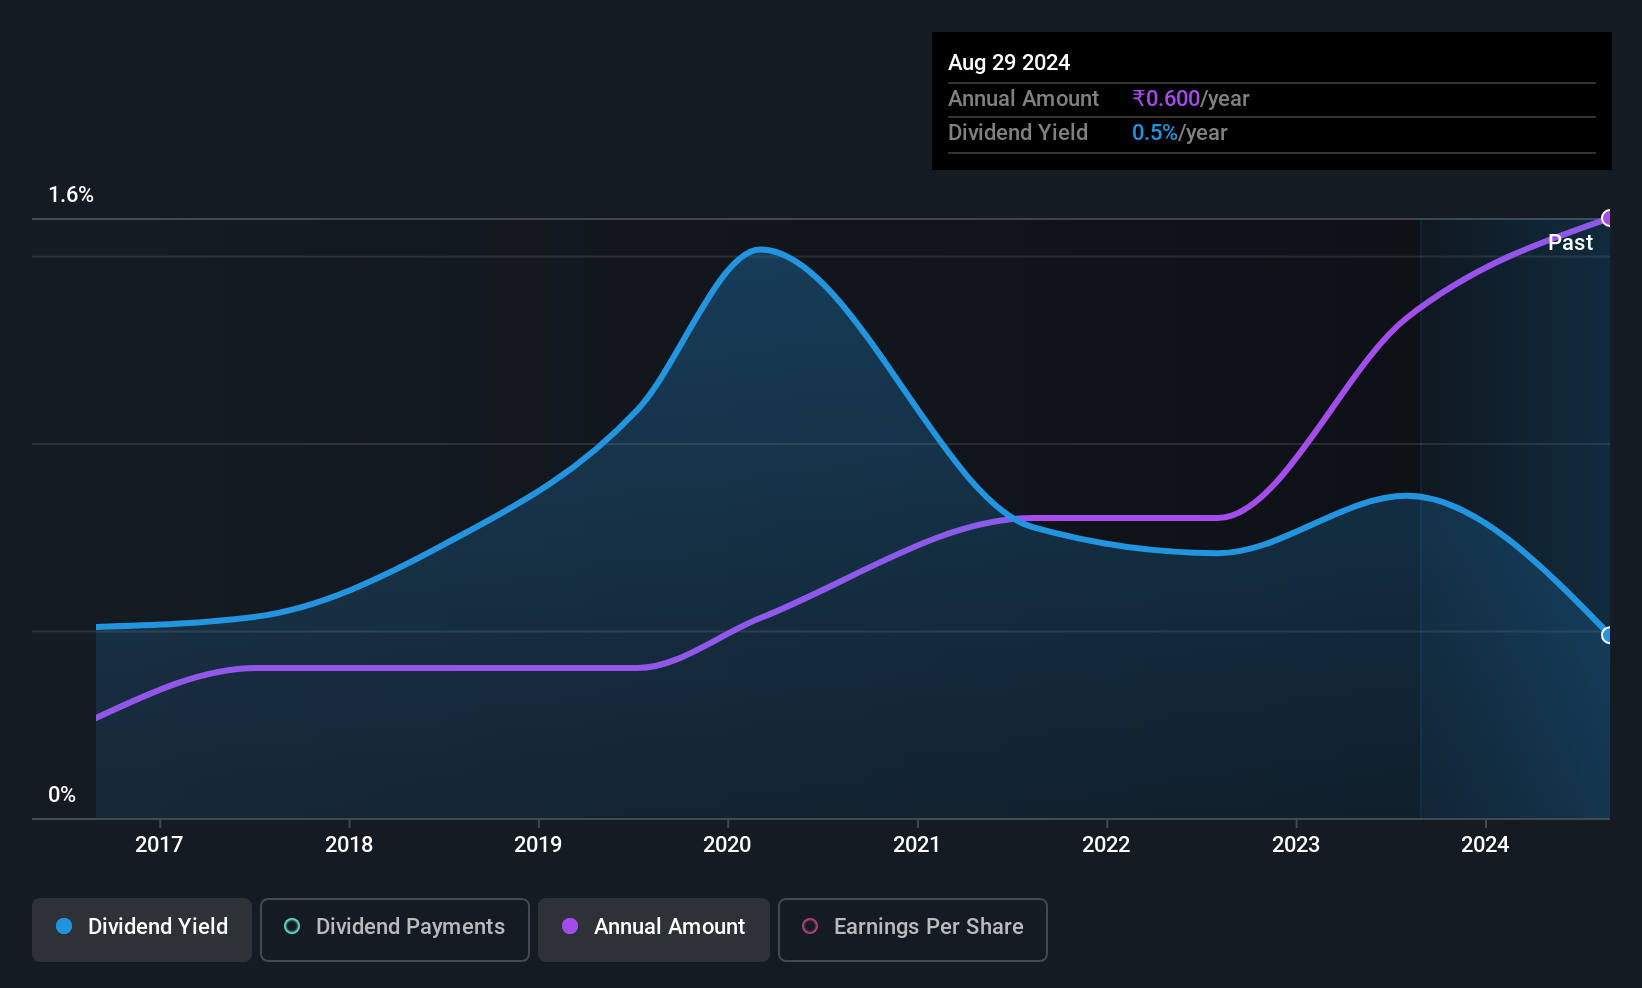This screenshot has height=988, width=1642.
Task: Click the 2017 x-axis label
Action: [x=159, y=845]
